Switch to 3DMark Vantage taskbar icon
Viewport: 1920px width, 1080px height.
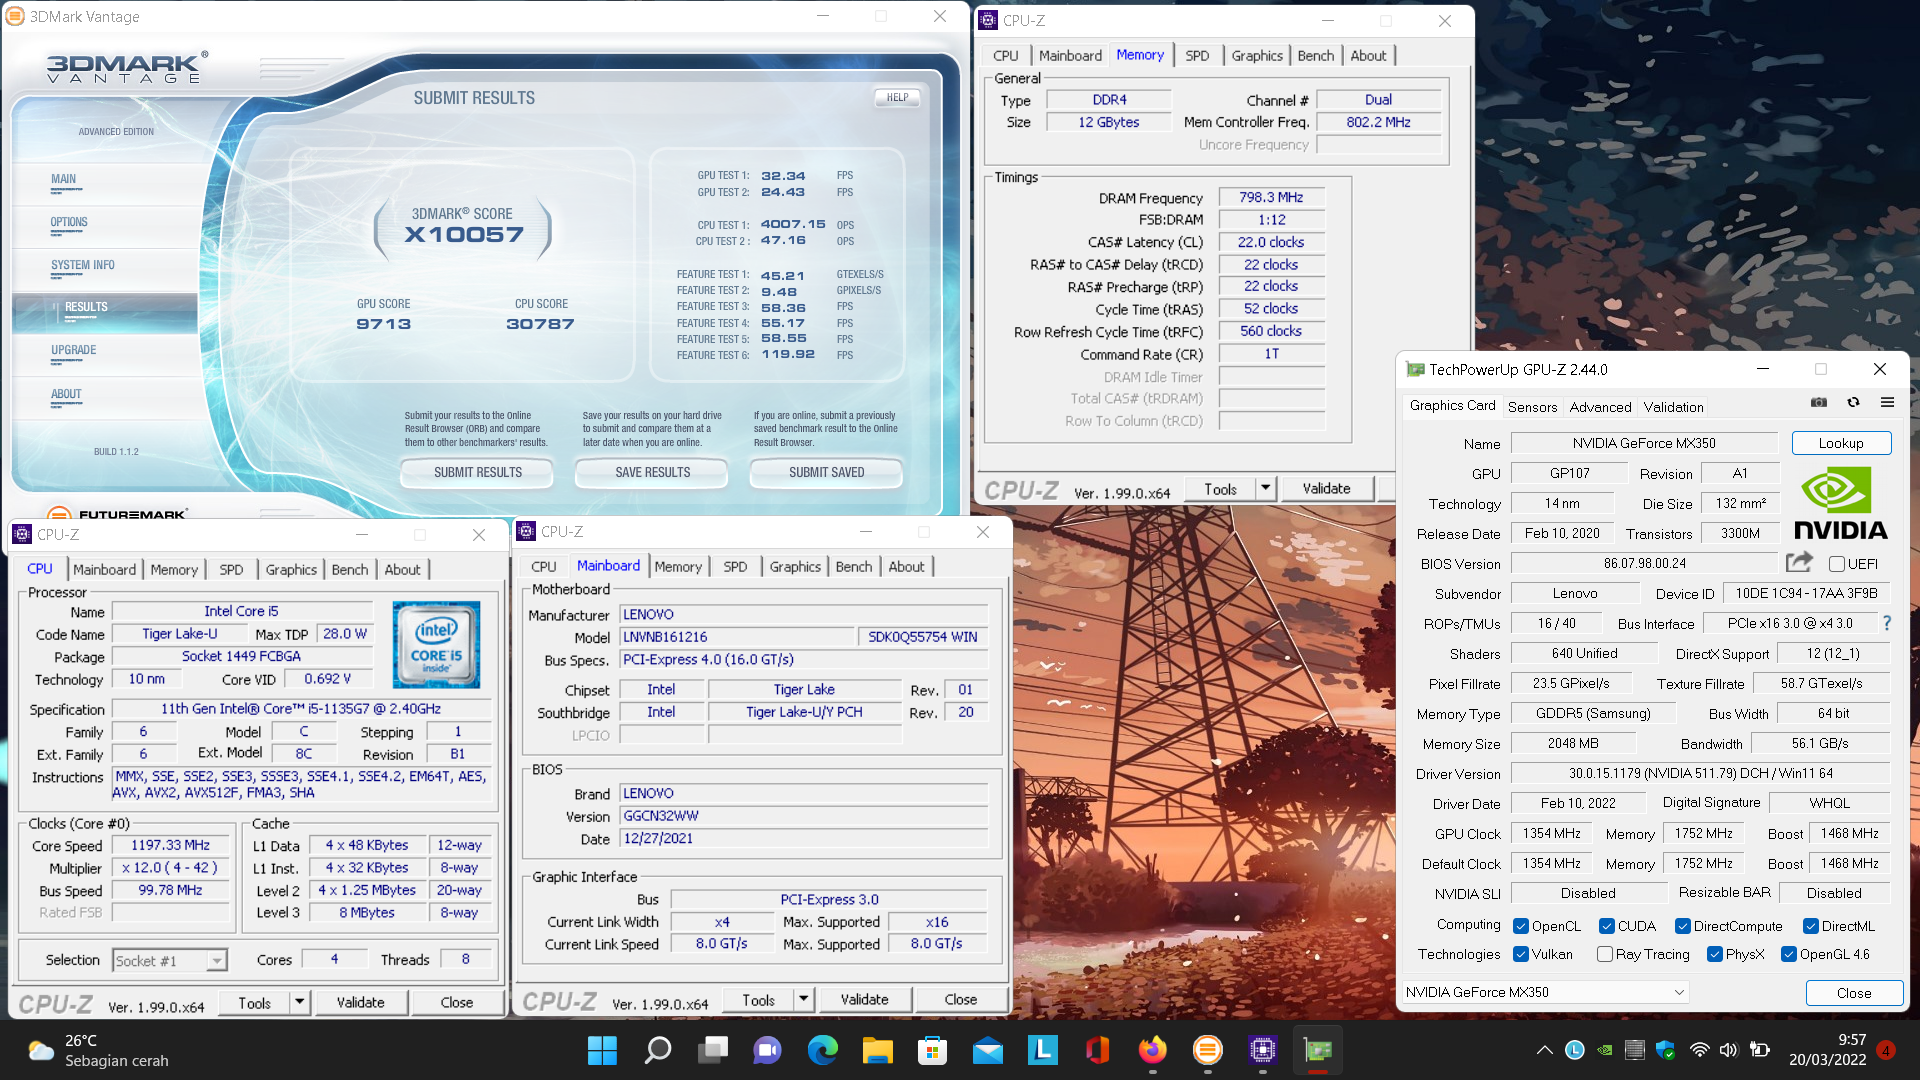point(1207,1050)
